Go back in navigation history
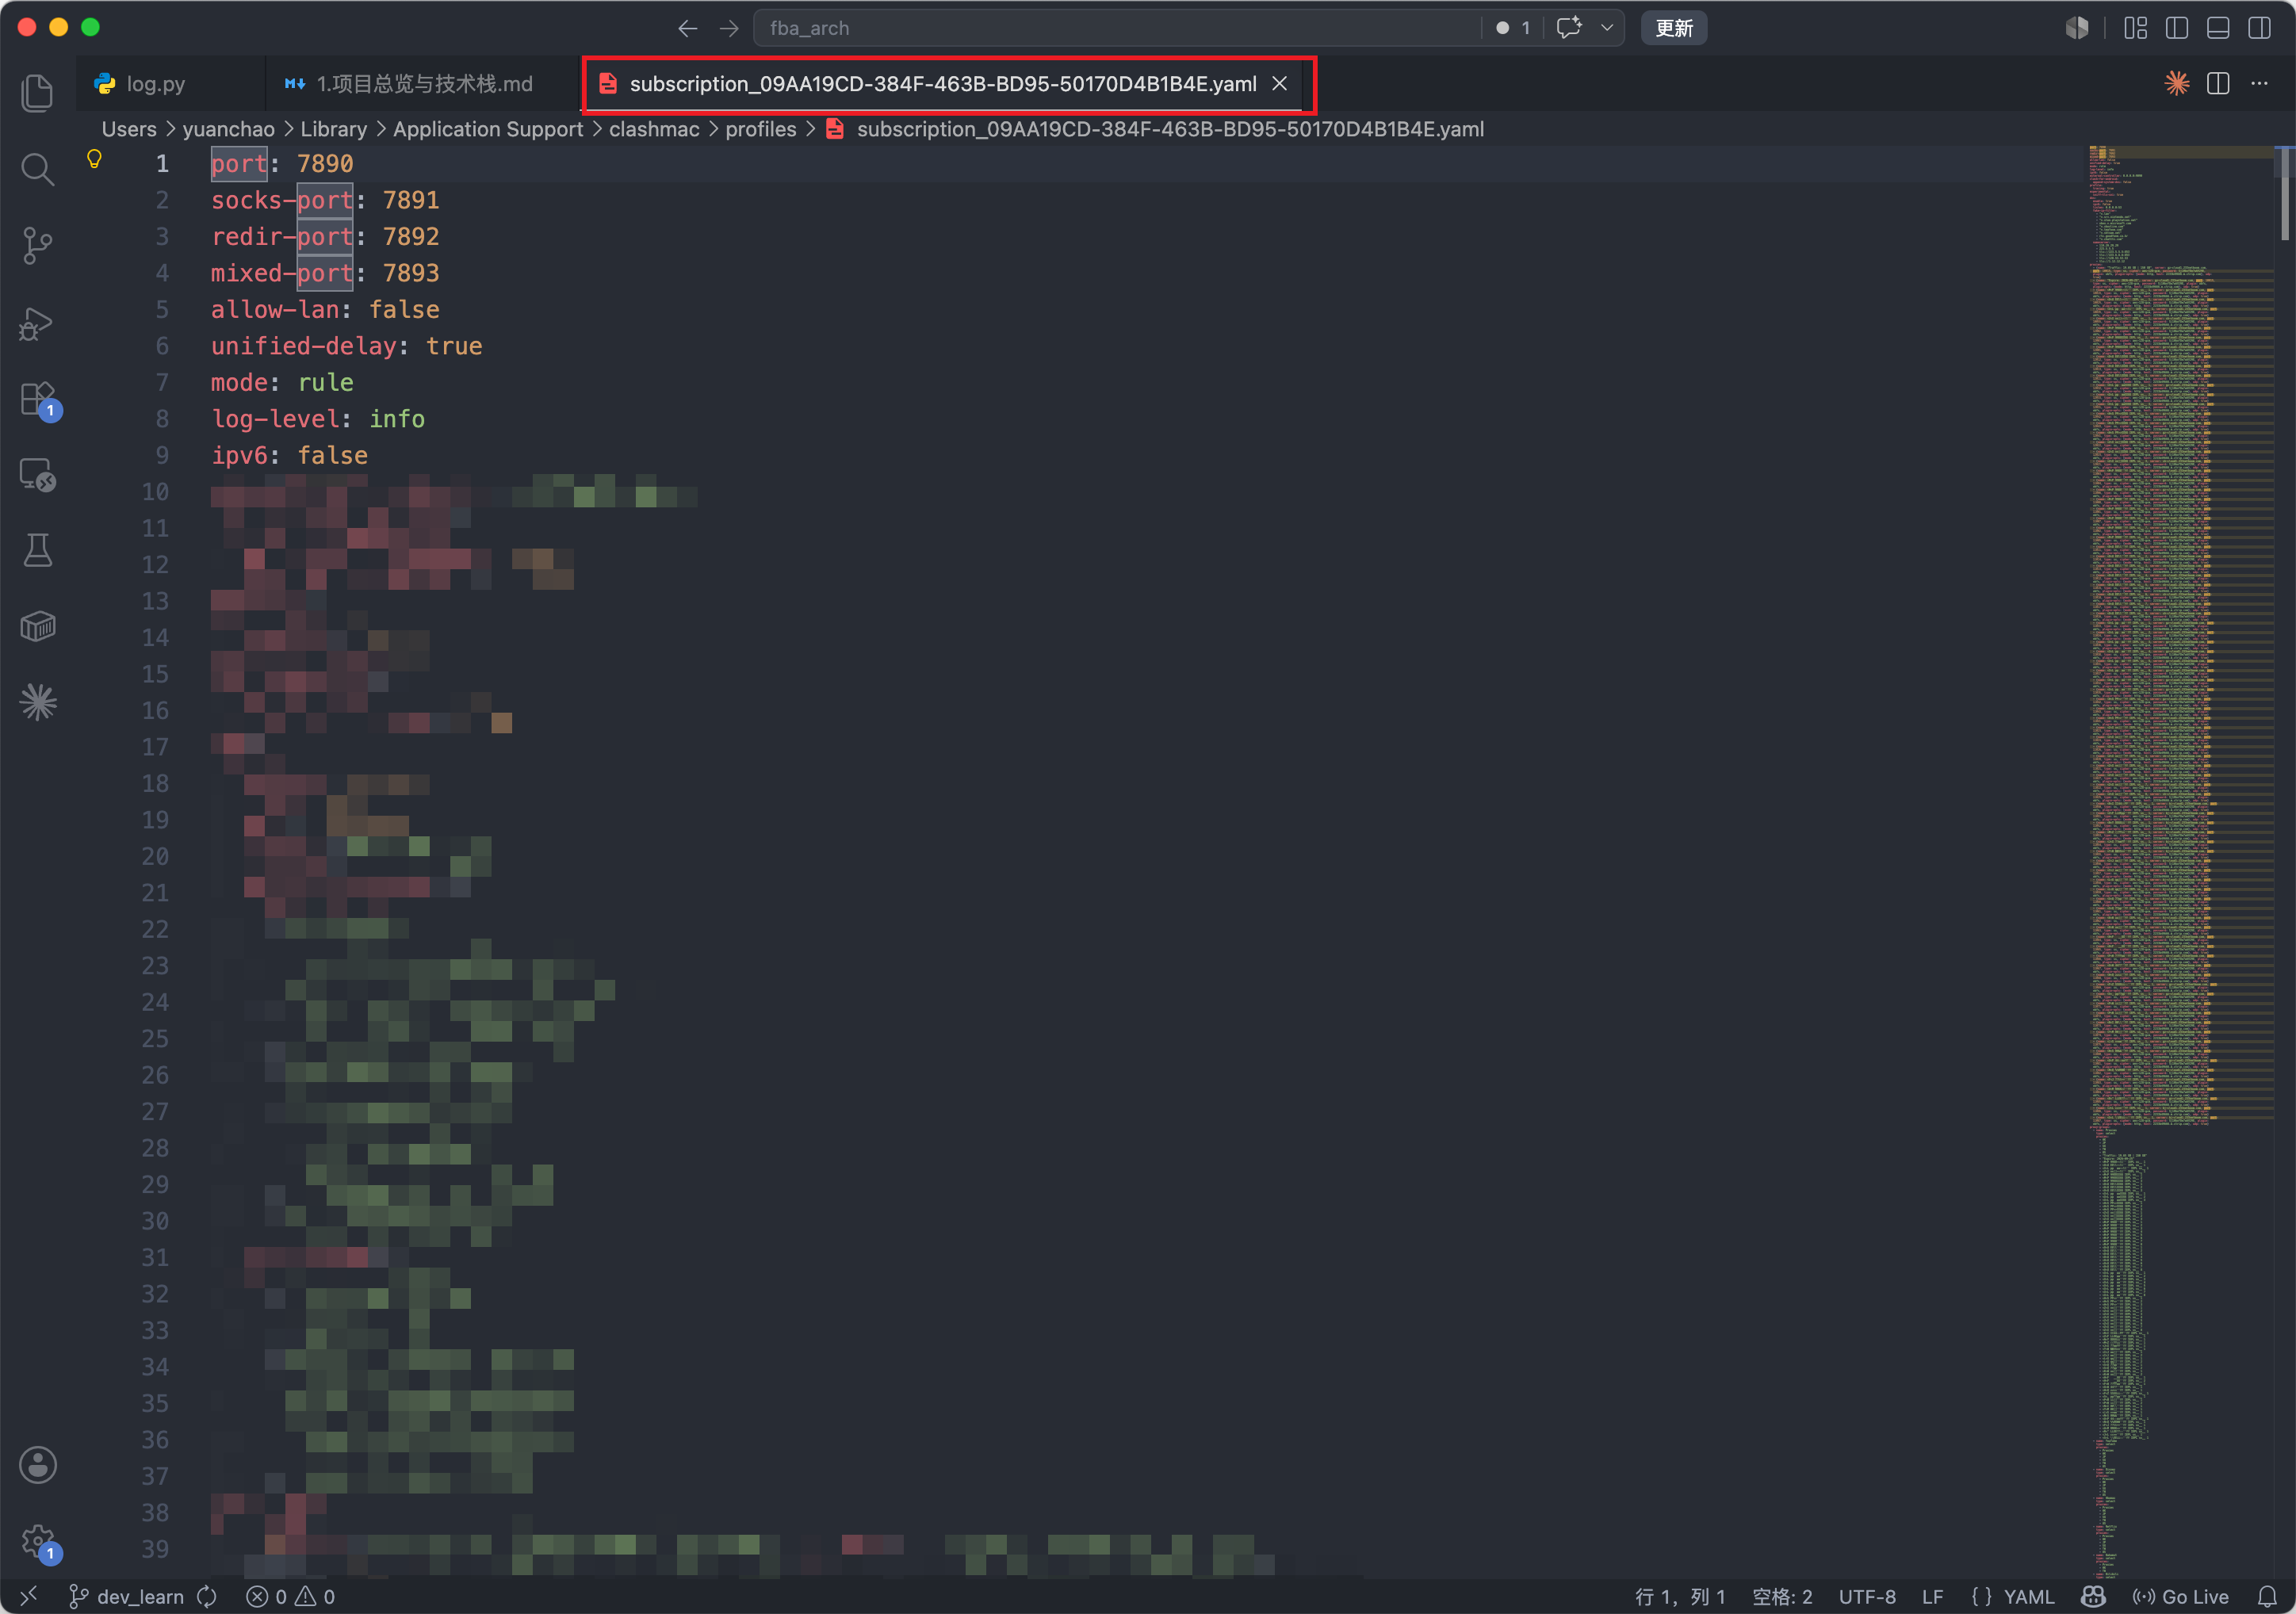2296x1614 pixels. 687,28
